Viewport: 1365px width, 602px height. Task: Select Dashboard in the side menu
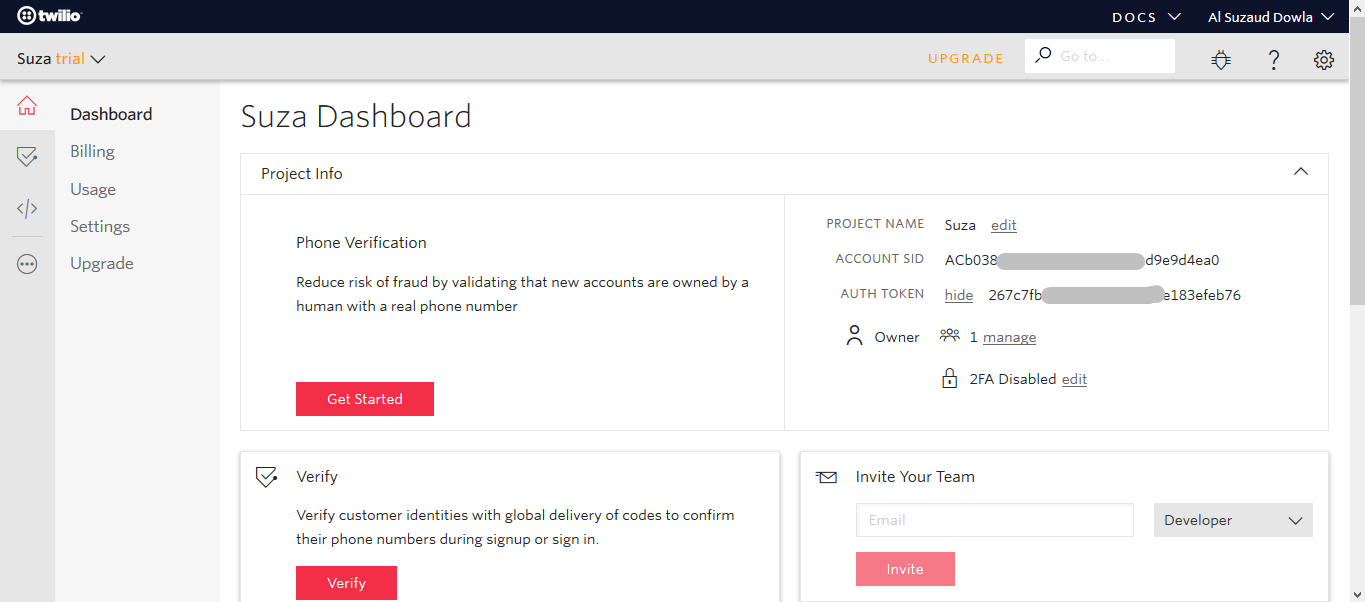pos(111,114)
